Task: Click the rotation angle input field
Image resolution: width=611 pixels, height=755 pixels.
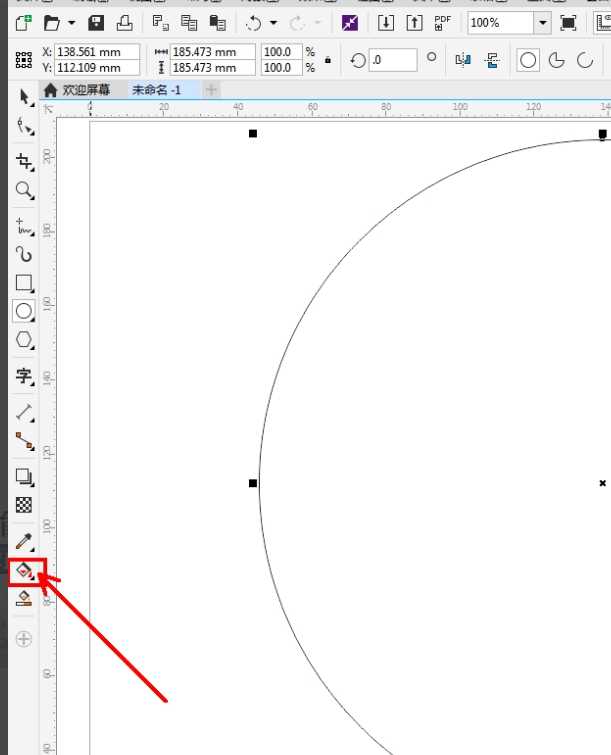Action: [x=393, y=60]
